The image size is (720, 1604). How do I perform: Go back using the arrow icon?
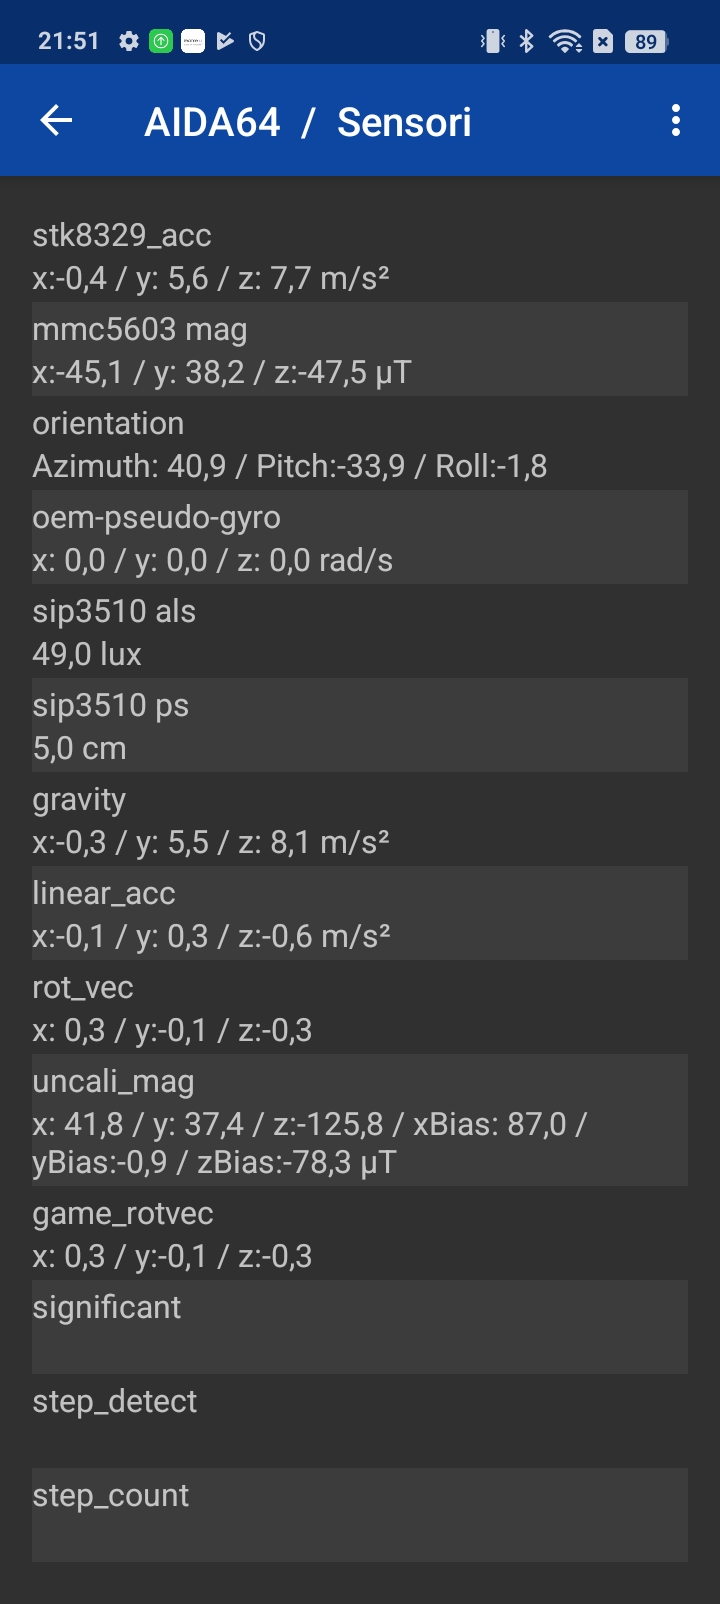[56, 121]
